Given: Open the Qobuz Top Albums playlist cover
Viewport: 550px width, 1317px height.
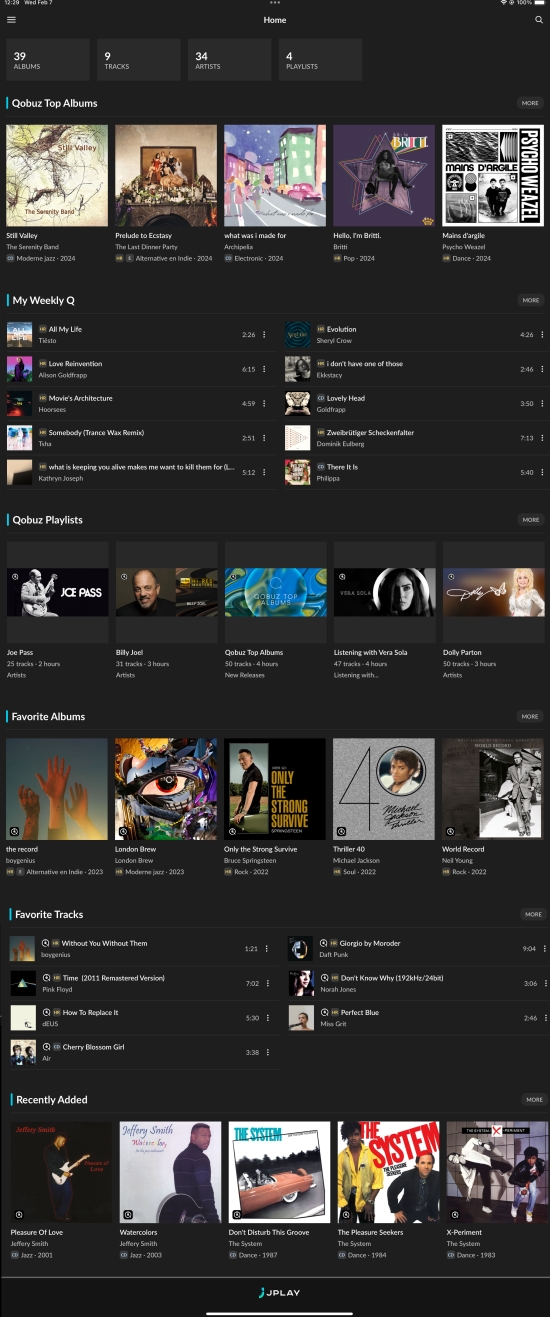Looking at the screenshot, I should [275, 592].
